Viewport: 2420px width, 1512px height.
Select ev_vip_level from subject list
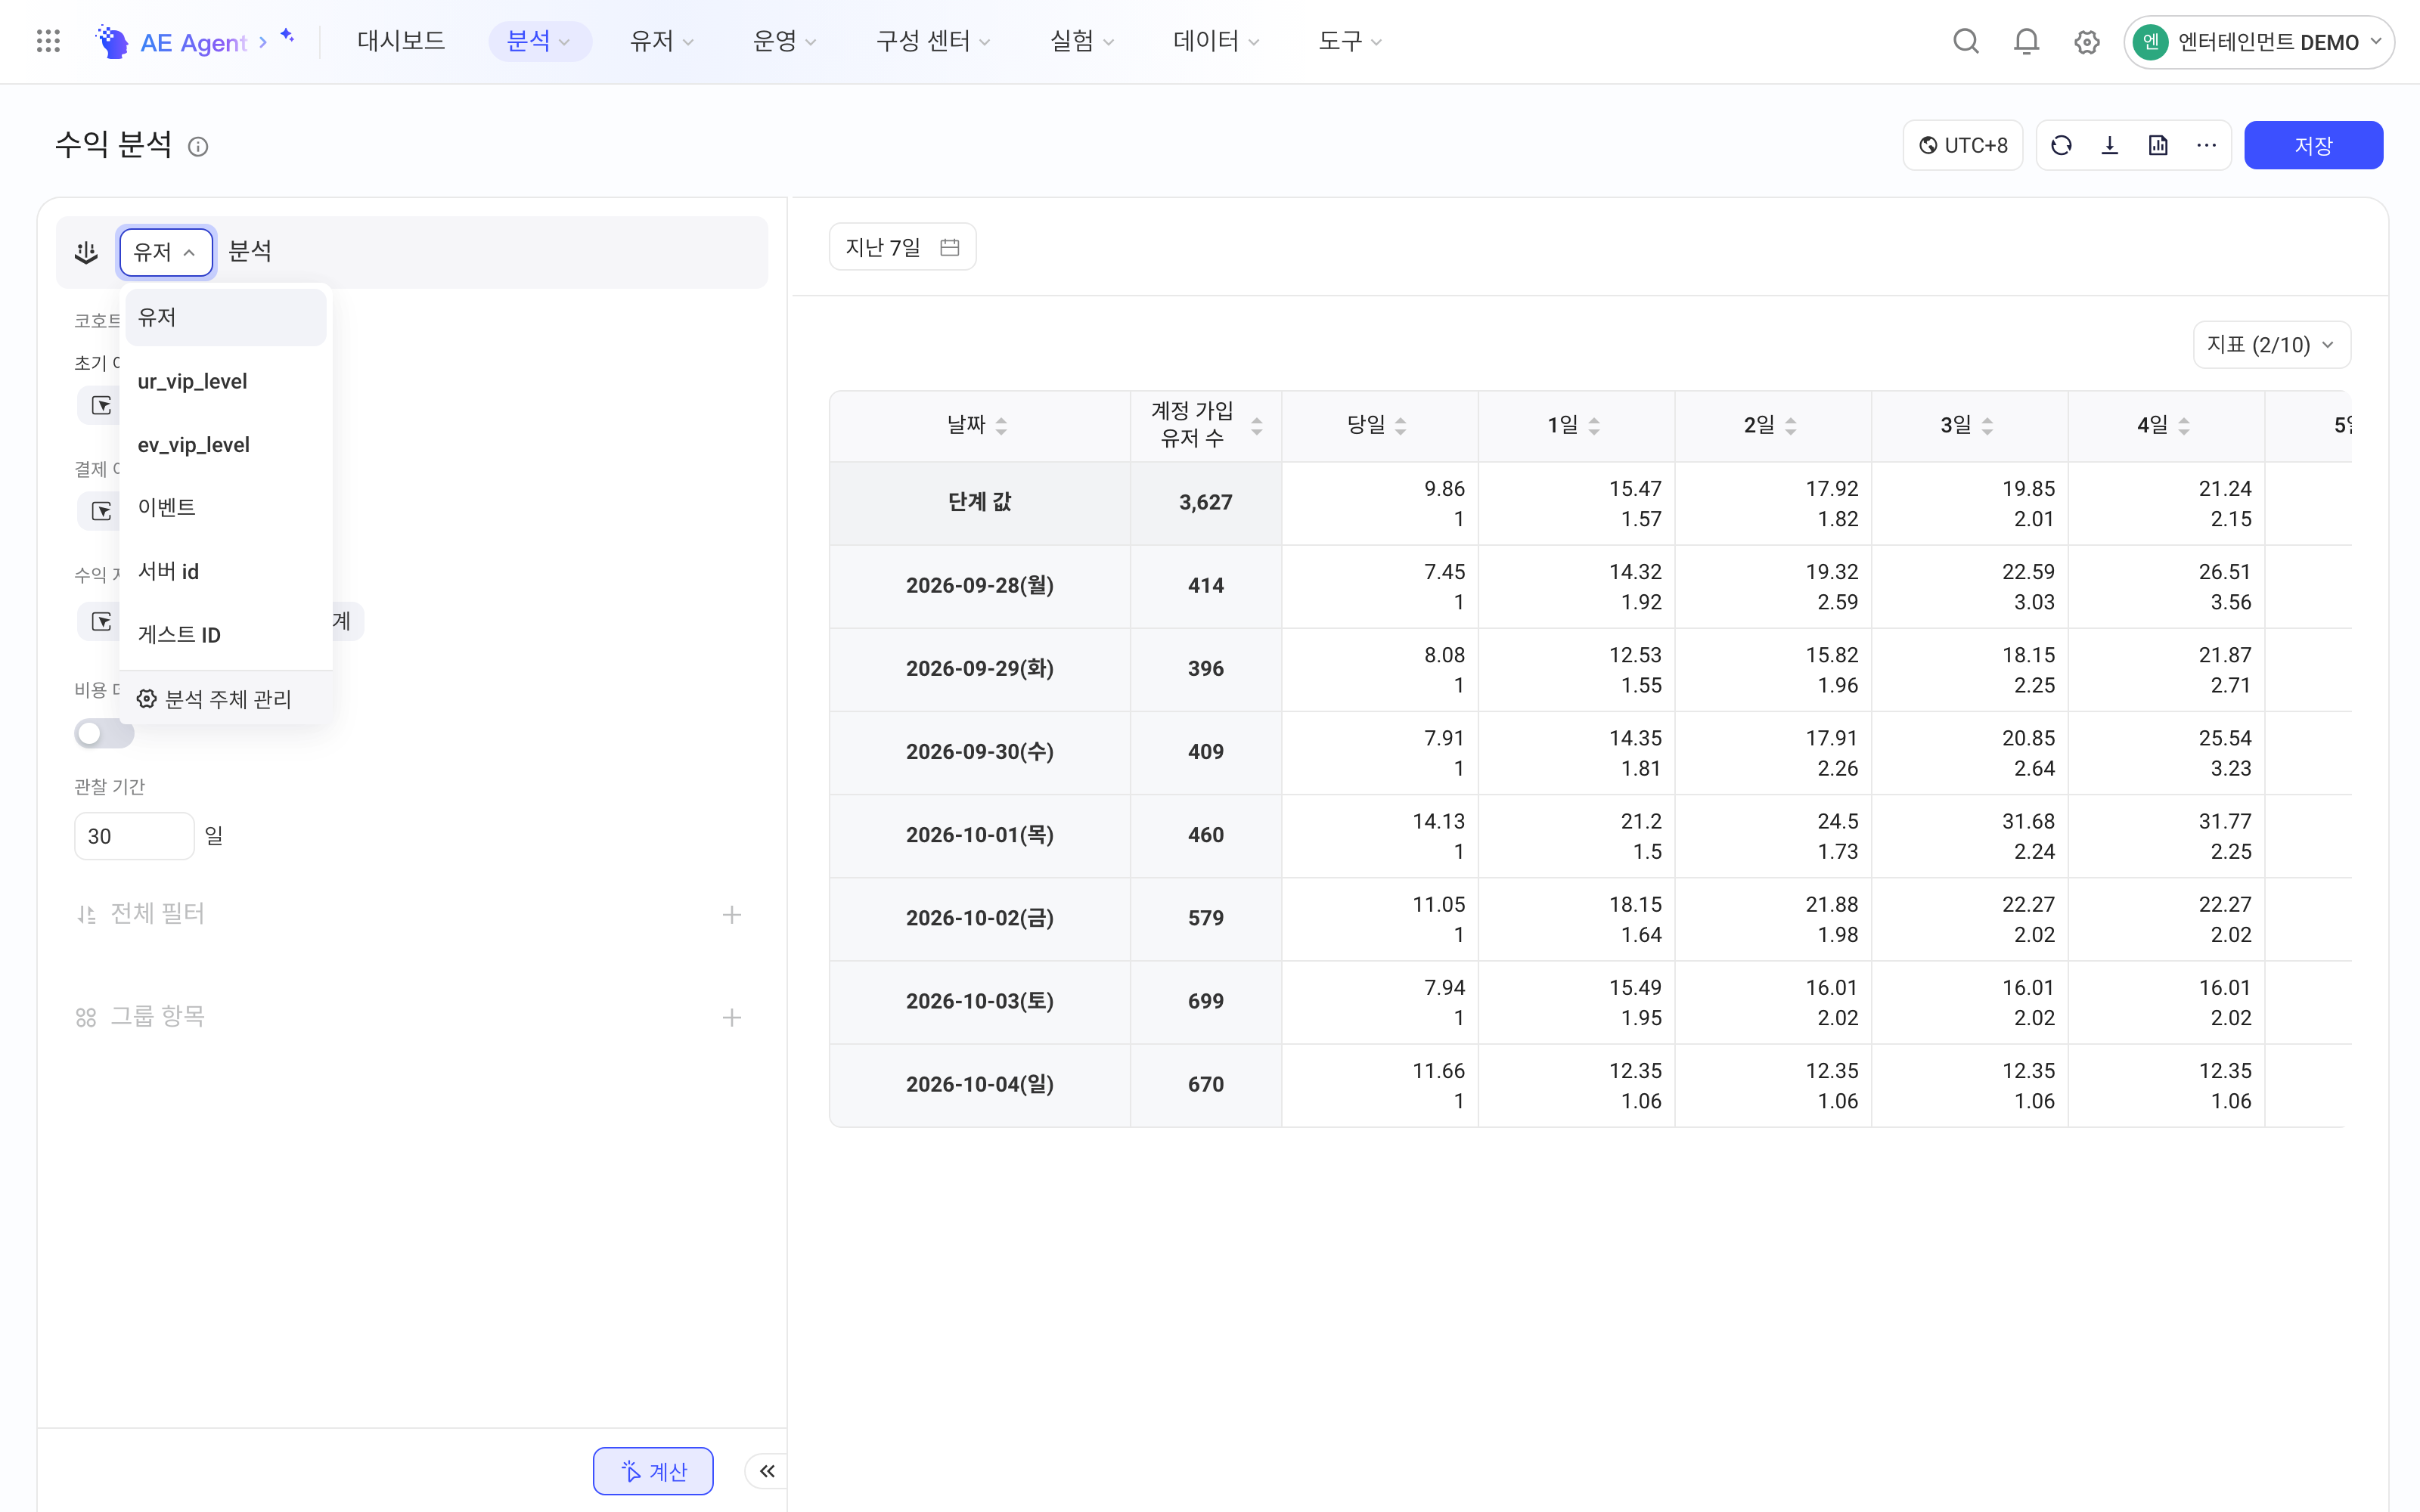coord(225,444)
